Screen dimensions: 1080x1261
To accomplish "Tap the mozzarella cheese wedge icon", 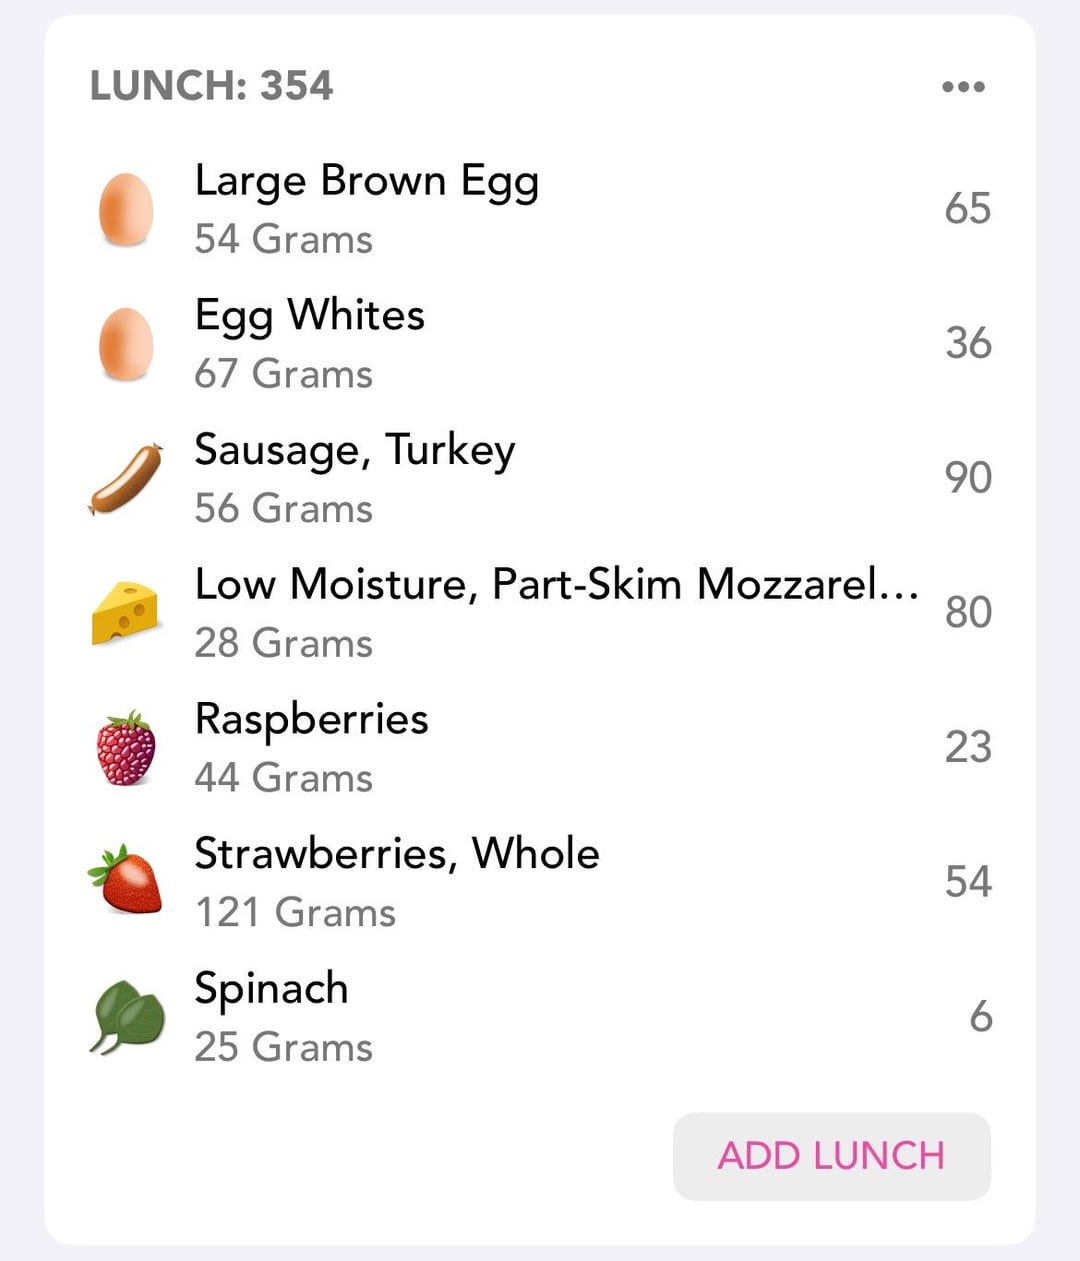I will [x=126, y=613].
